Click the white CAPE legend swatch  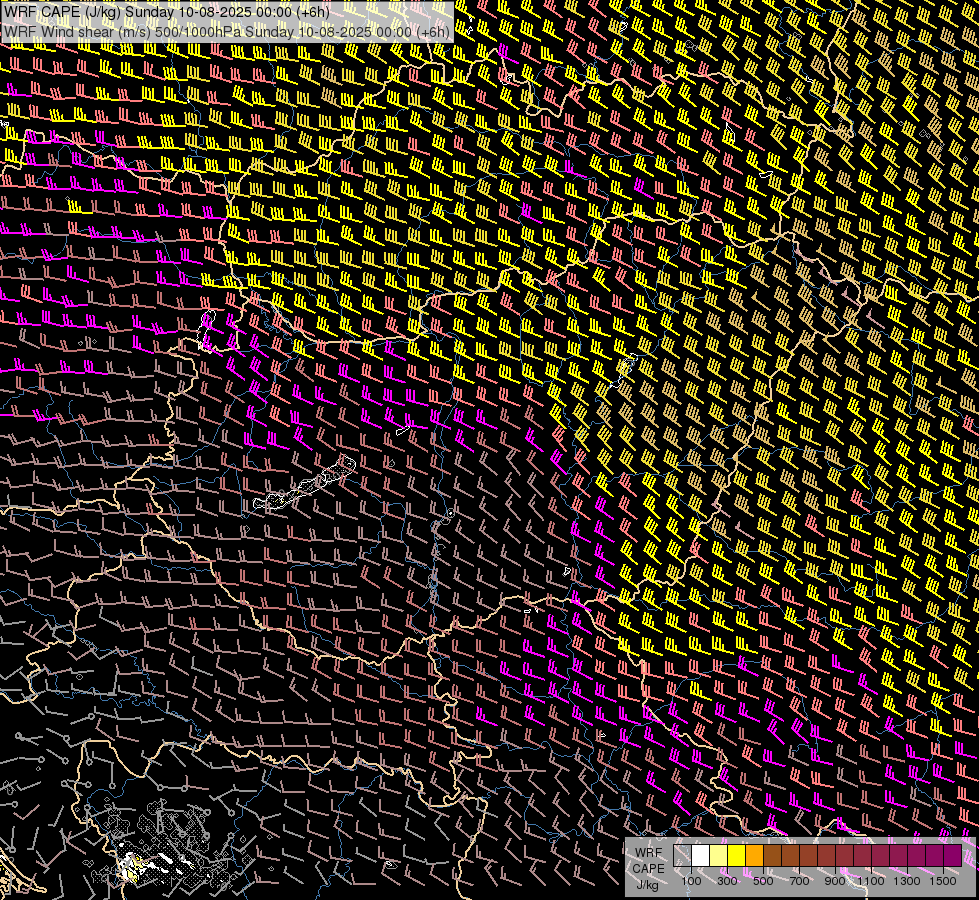701,855
